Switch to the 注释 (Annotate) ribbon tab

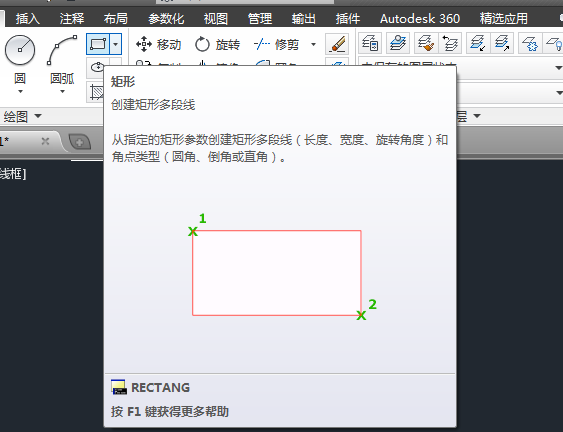tap(72, 18)
